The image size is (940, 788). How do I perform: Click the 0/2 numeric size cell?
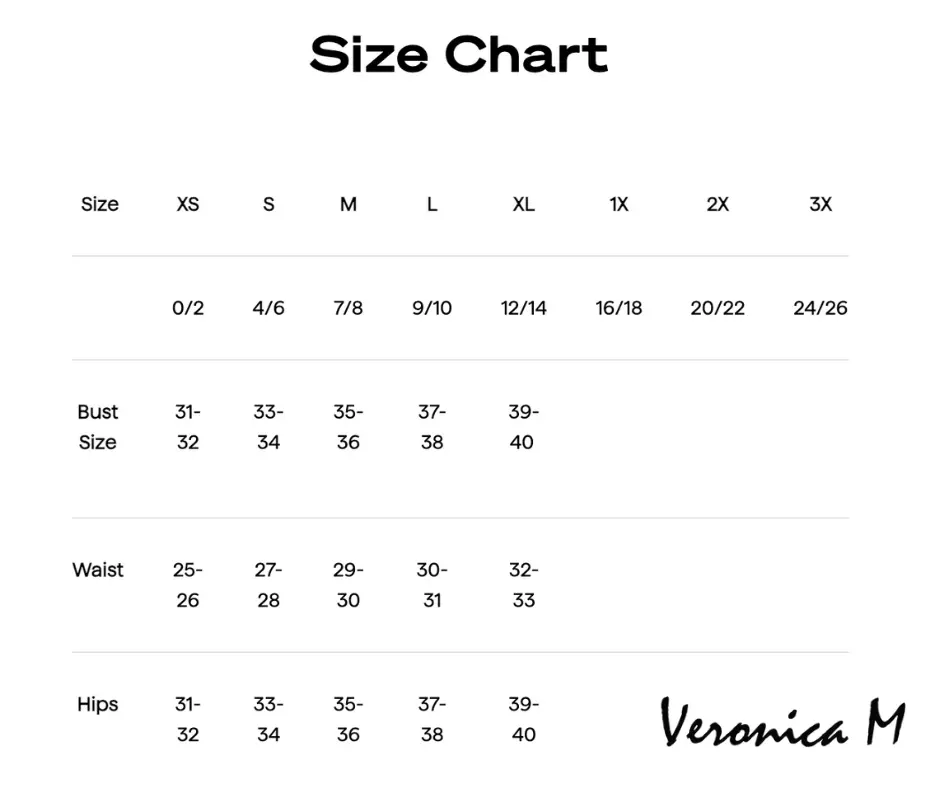pyautogui.click(x=188, y=308)
